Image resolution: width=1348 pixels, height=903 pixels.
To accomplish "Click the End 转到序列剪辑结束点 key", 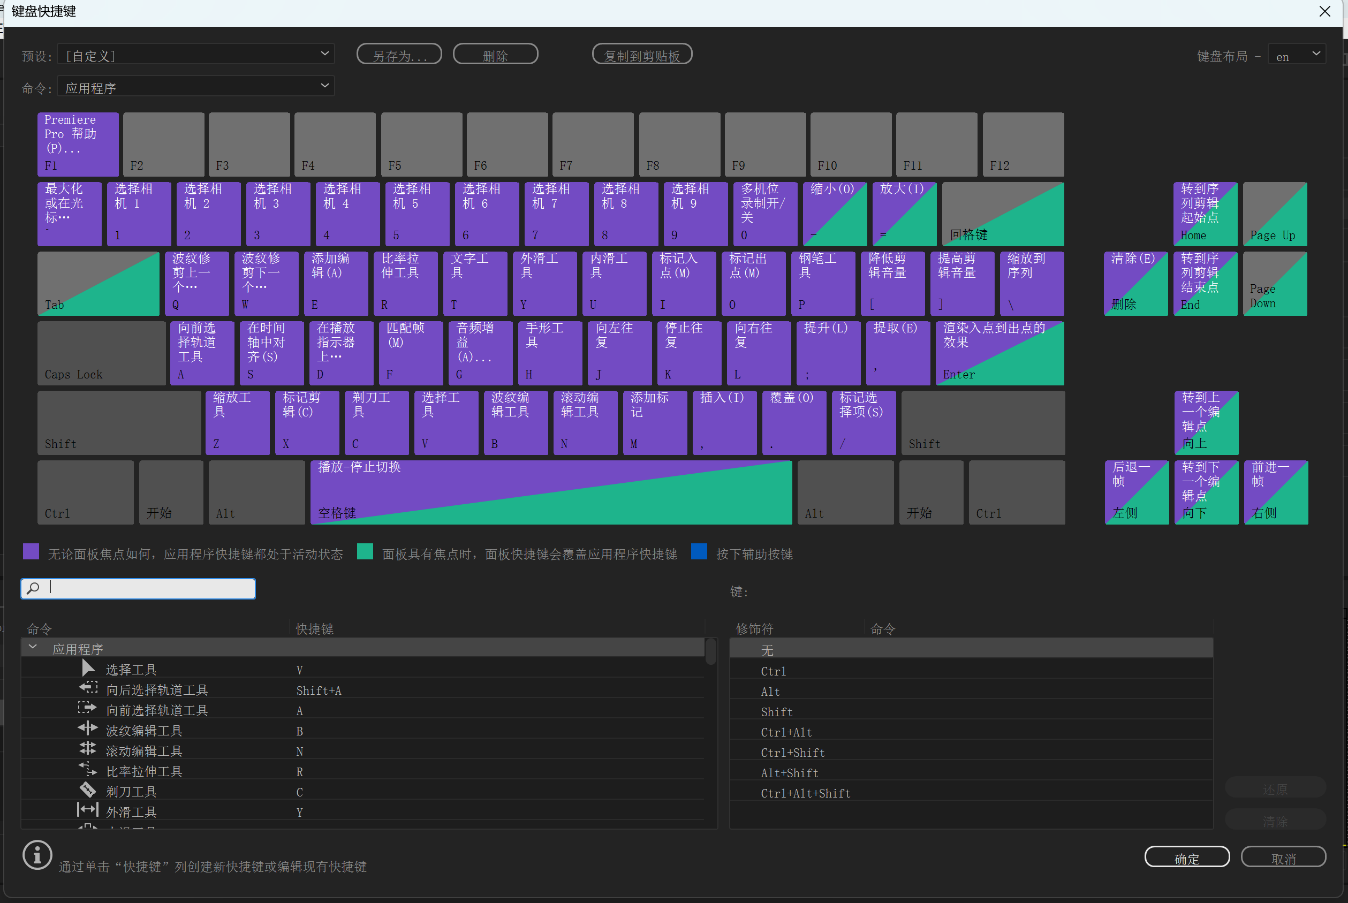I will [1206, 283].
